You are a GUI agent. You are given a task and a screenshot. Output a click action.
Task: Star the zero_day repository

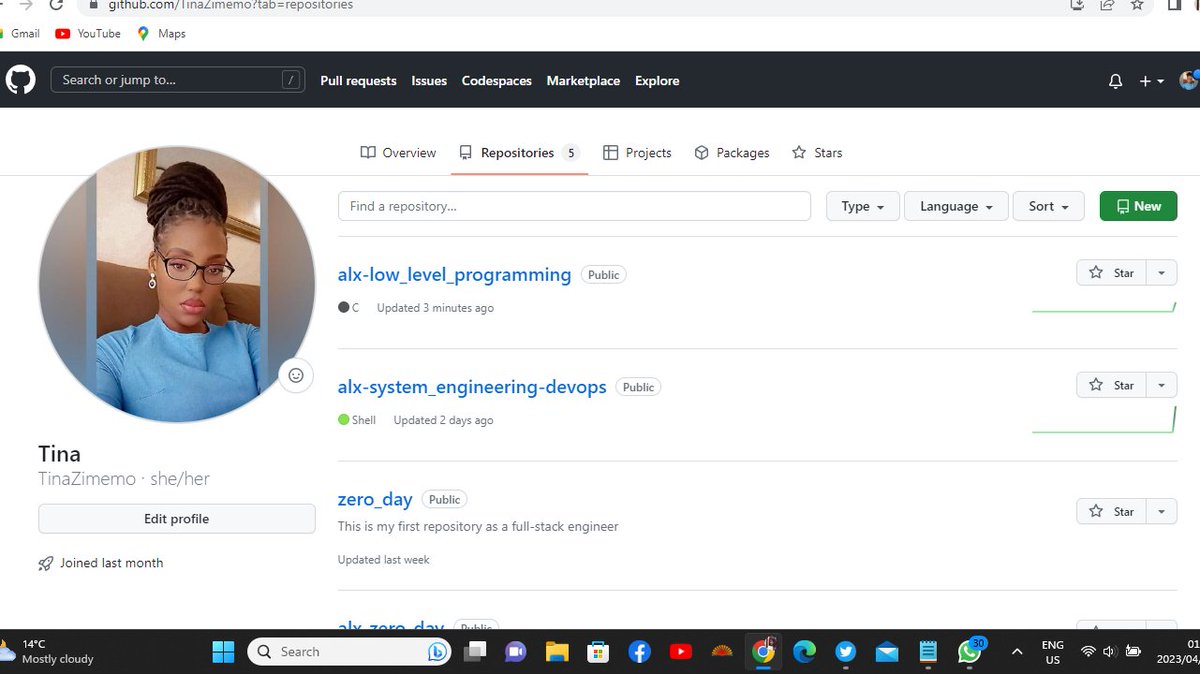[x=1111, y=511]
